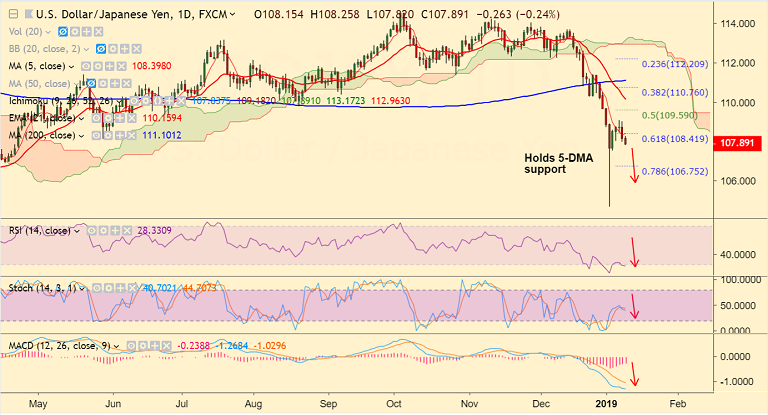Remove the Vol (20) indicator
This screenshot has height=415, width=768.
[98, 32]
